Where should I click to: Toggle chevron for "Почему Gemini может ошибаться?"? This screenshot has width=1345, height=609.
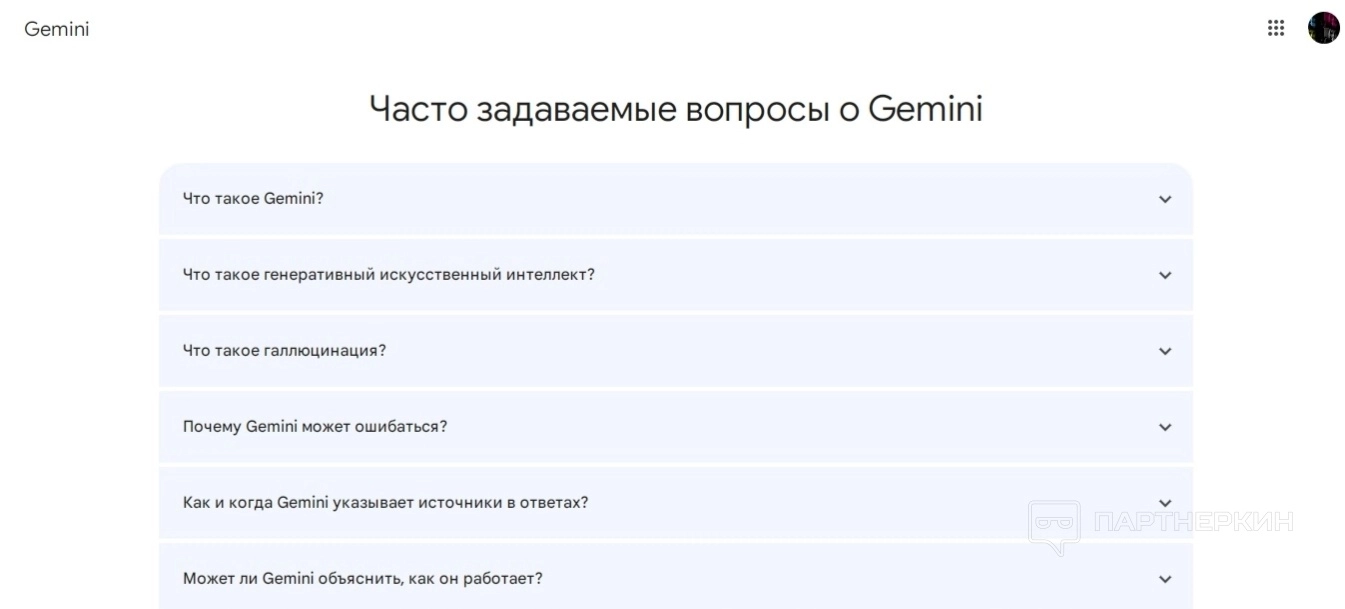[1164, 427]
